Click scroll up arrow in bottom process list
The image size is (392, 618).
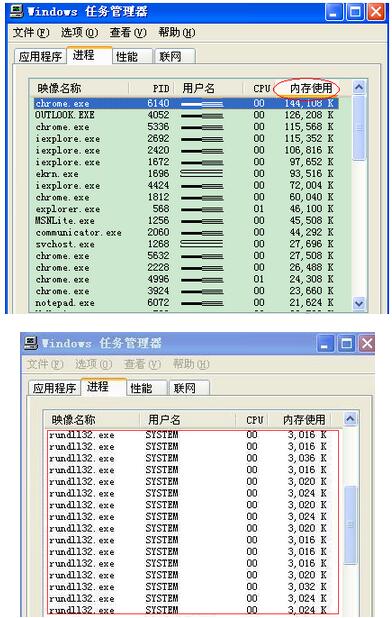click(x=350, y=419)
